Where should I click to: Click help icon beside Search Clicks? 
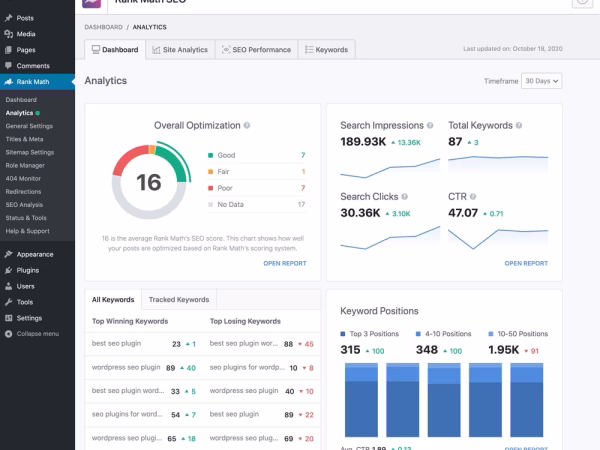[404, 197]
